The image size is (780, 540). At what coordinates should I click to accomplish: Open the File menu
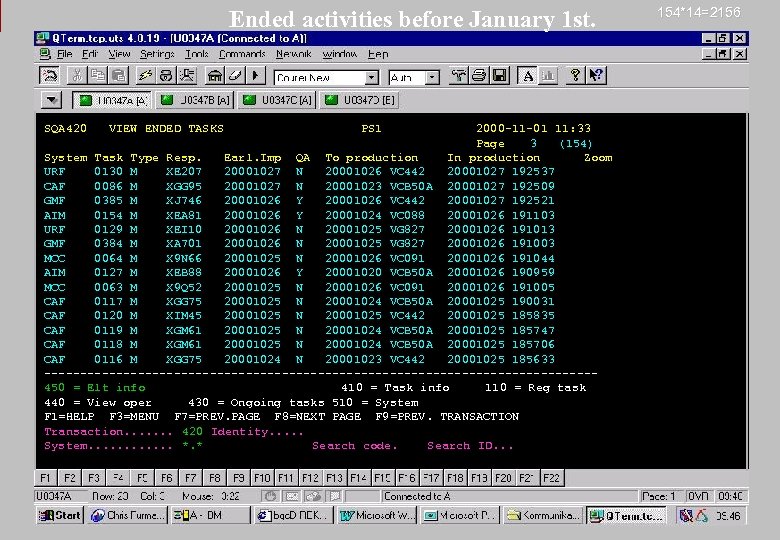[x=65, y=54]
